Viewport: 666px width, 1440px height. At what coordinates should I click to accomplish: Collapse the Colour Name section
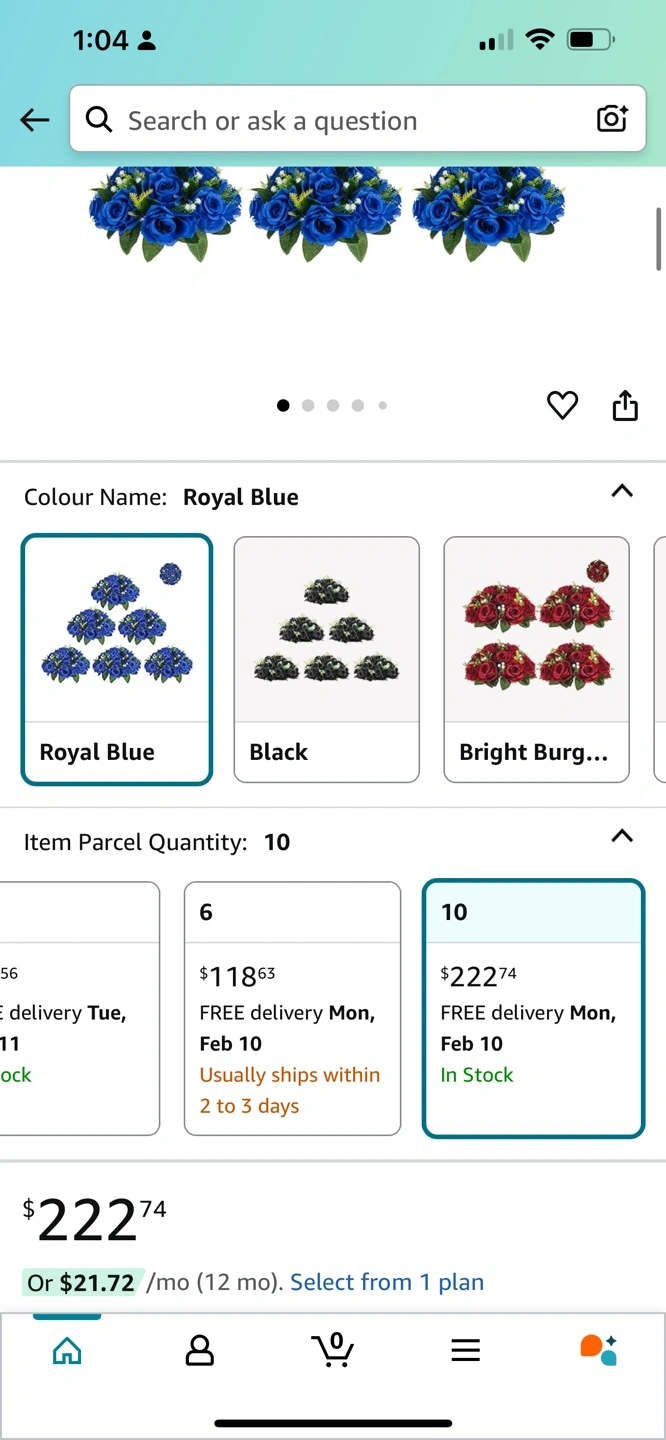pos(622,491)
